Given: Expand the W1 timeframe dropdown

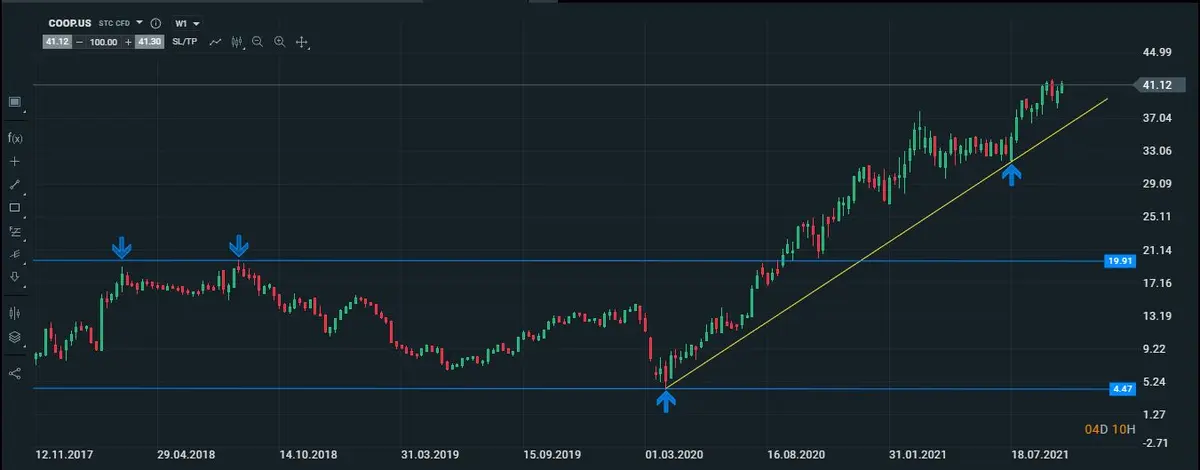Looking at the screenshot, I should [x=188, y=23].
